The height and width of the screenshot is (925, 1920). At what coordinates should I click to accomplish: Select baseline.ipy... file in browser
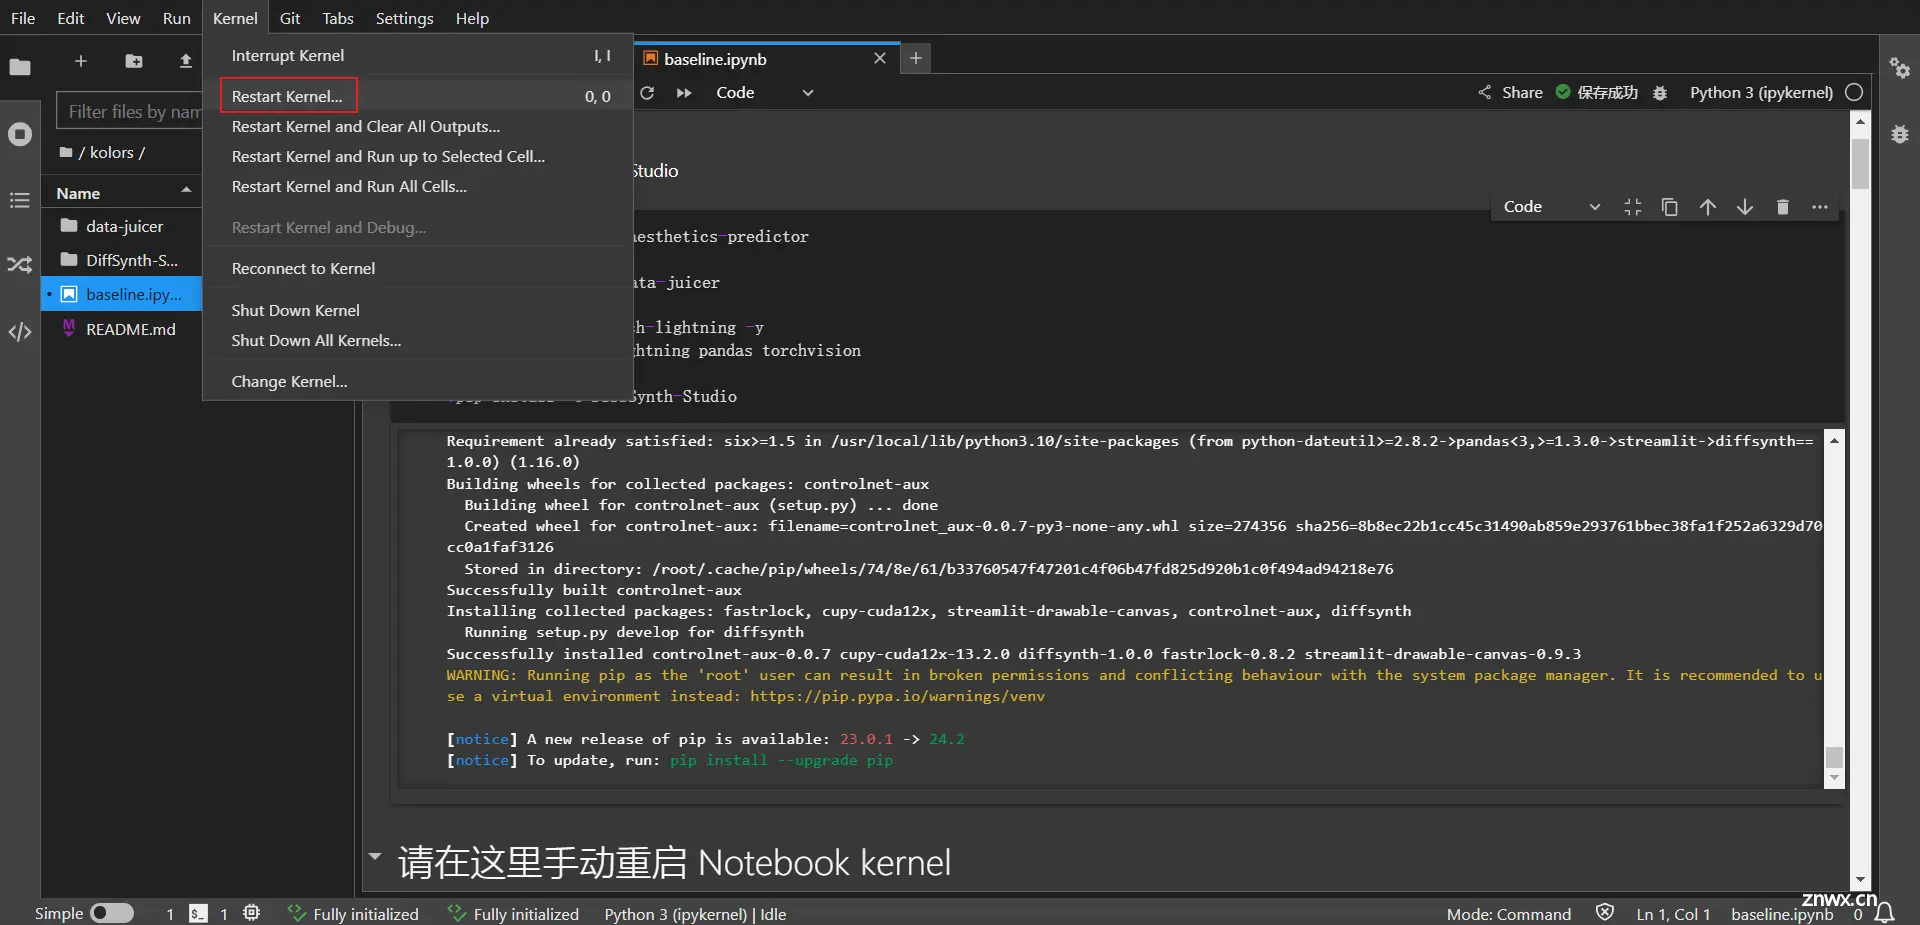[x=122, y=294]
